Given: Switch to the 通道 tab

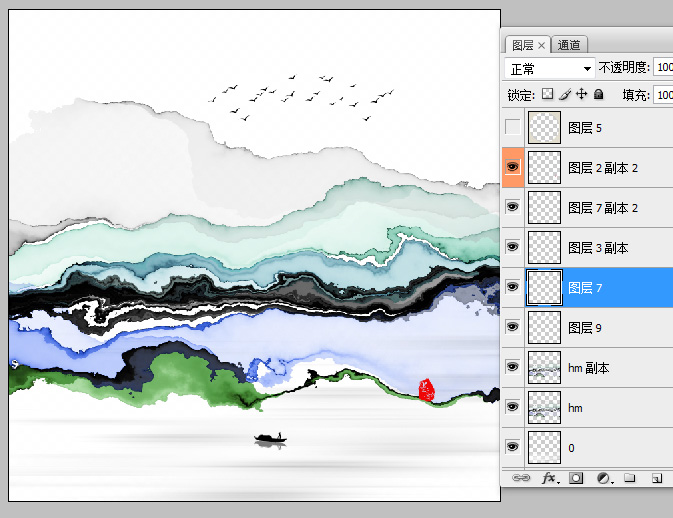Looking at the screenshot, I should (x=569, y=45).
